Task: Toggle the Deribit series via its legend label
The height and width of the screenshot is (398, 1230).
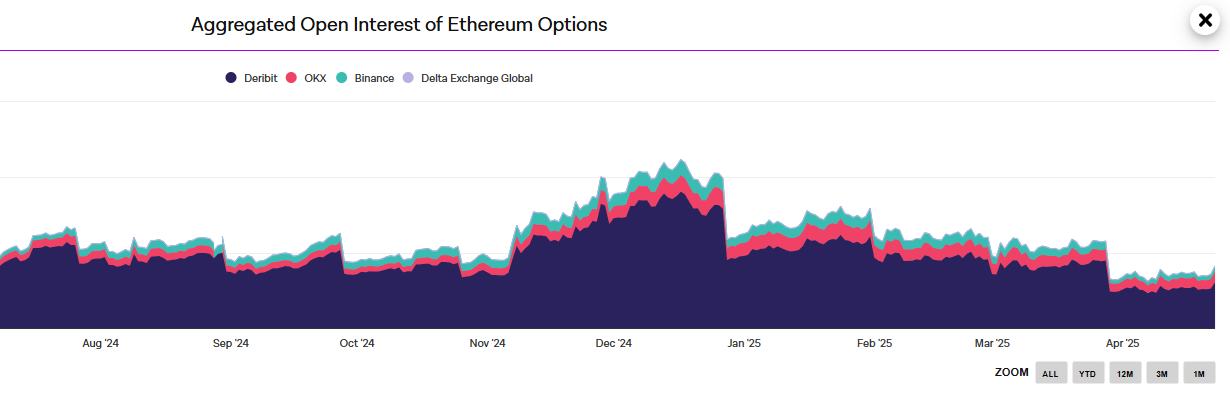Action: [260, 78]
